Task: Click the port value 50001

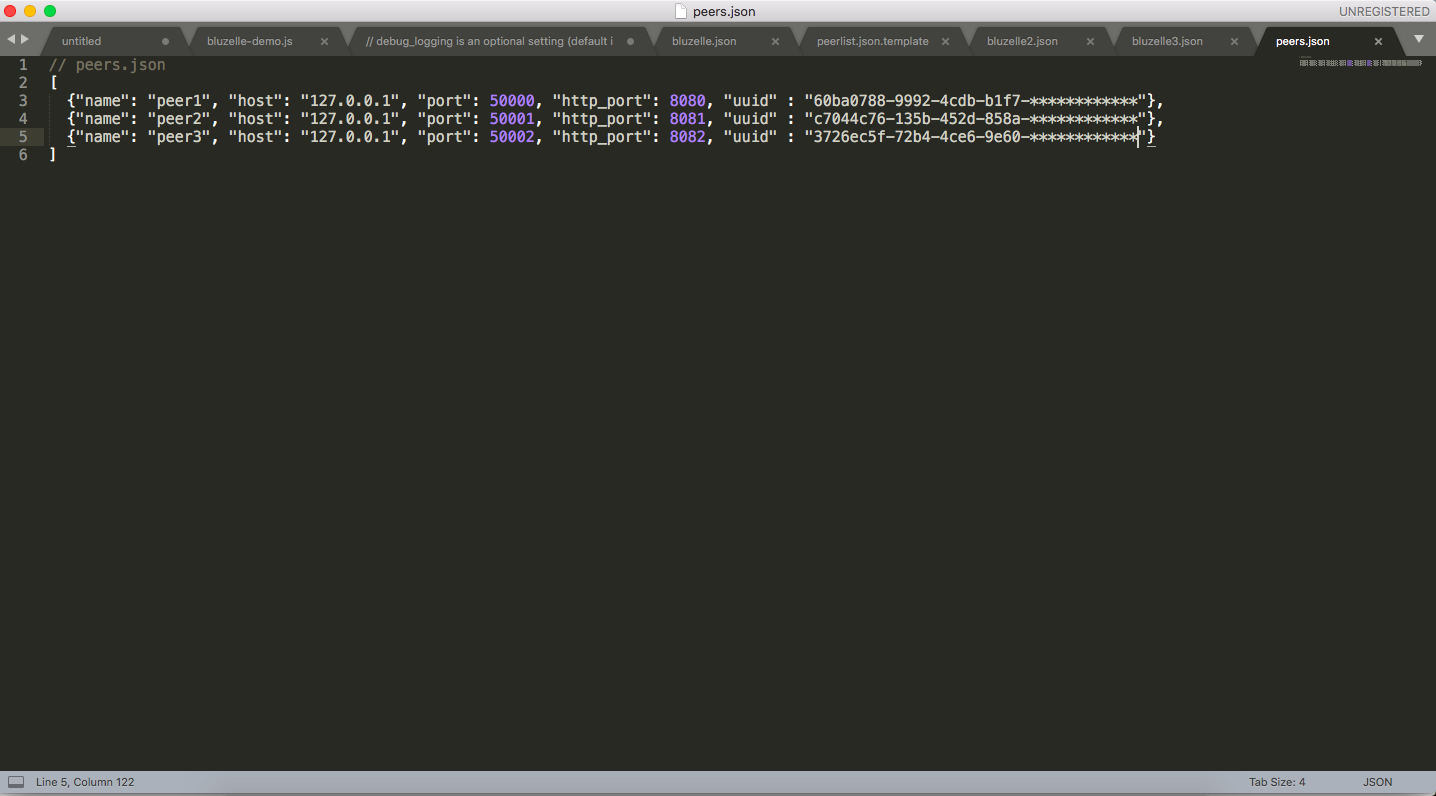Action: point(512,119)
